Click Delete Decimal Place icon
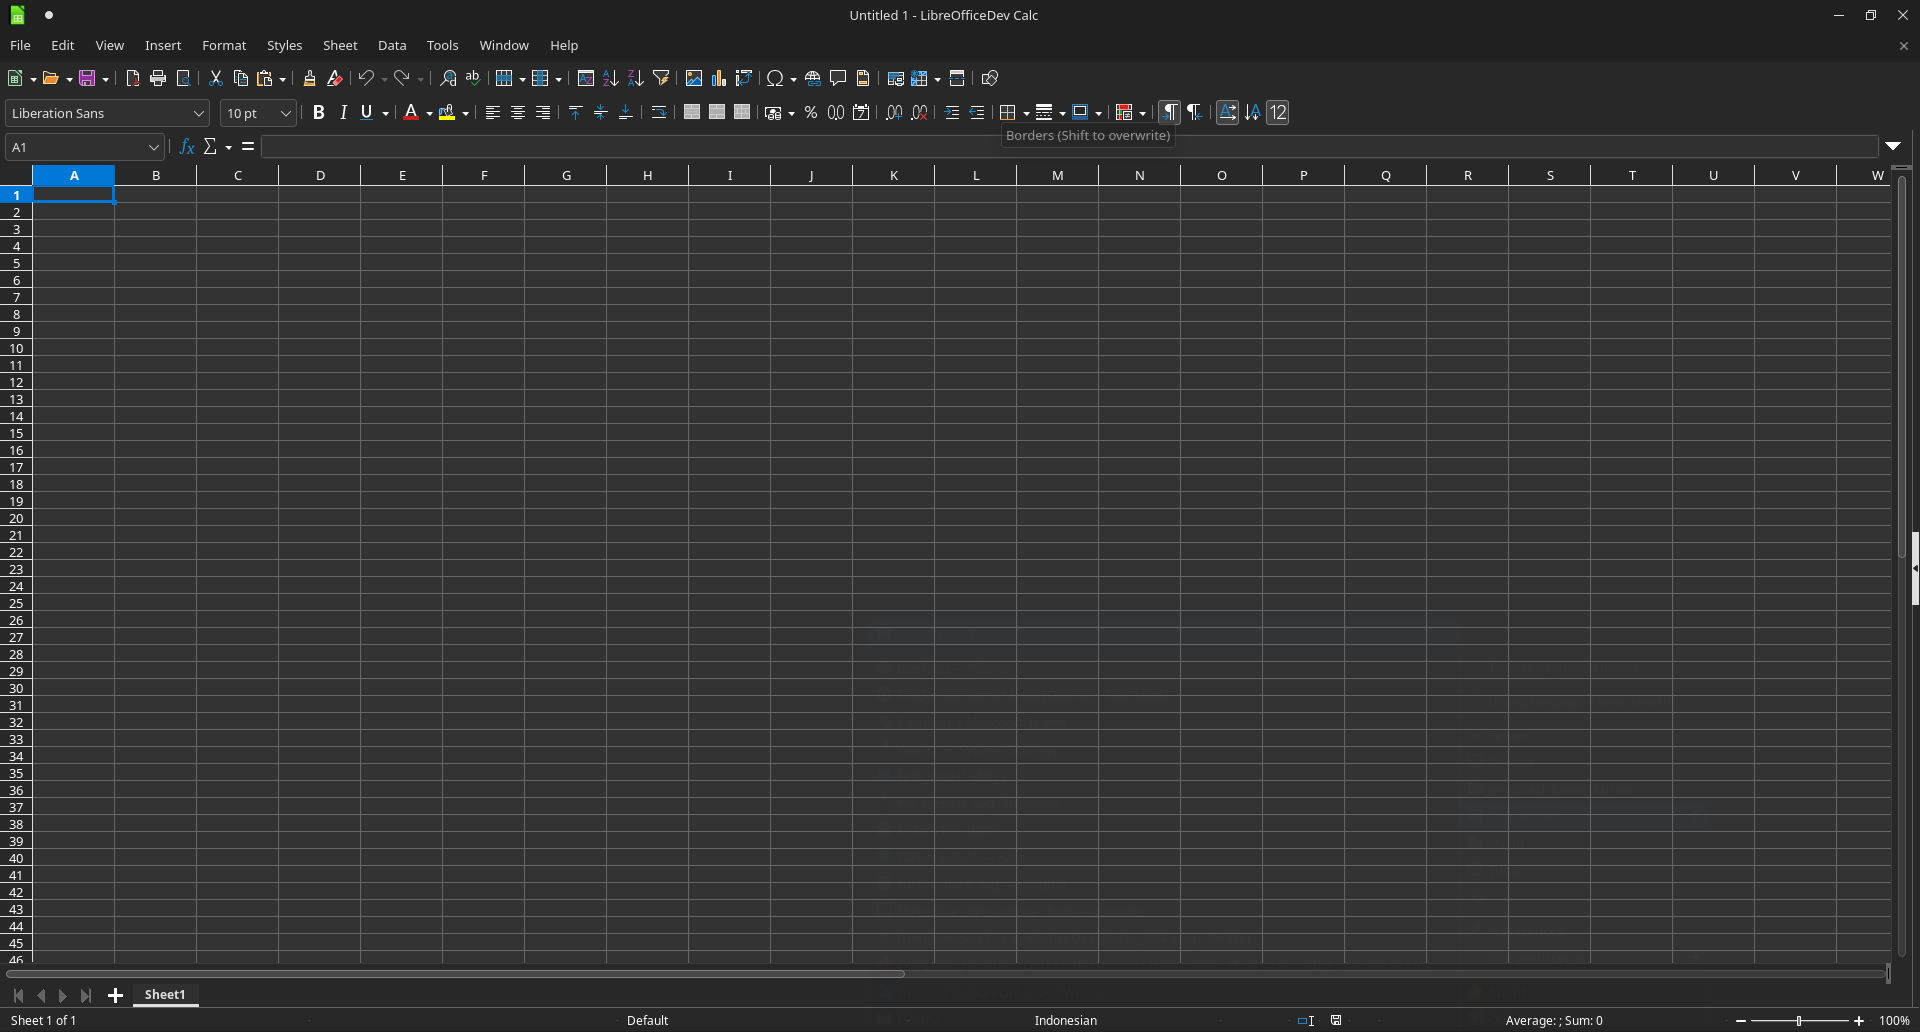1920x1032 pixels. [x=919, y=112]
